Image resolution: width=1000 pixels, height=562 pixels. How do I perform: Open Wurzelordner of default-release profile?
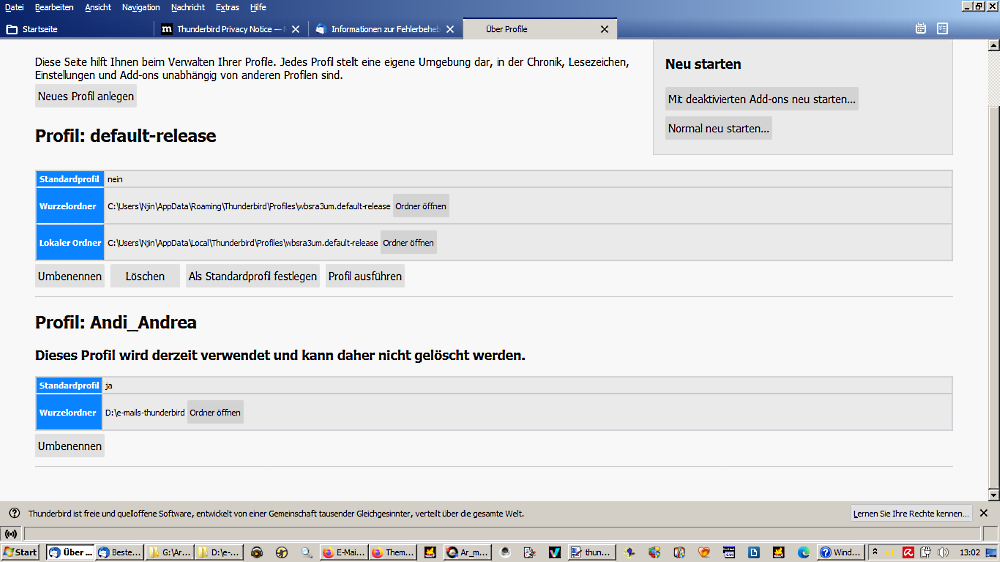[x=421, y=206]
